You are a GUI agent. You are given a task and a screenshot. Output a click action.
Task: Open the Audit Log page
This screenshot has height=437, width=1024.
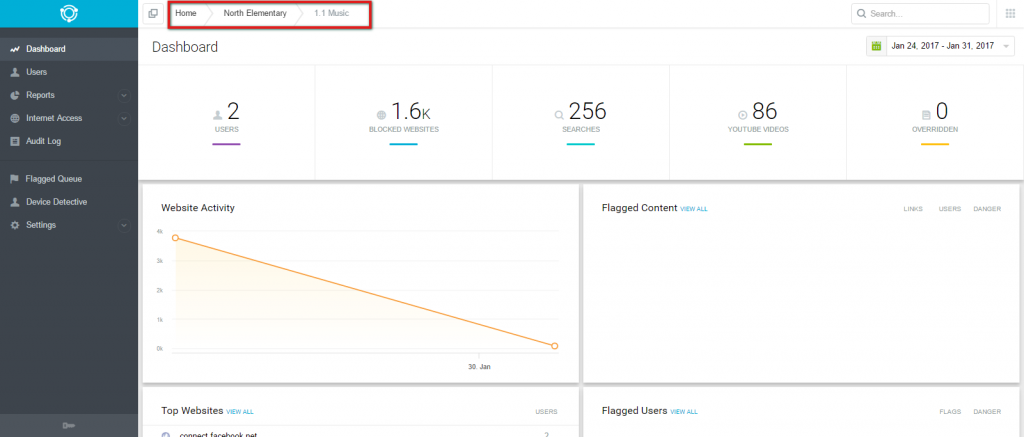69,141
